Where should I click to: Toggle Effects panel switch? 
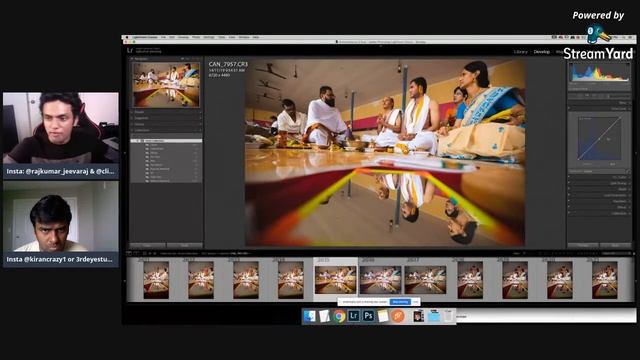click(570, 207)
